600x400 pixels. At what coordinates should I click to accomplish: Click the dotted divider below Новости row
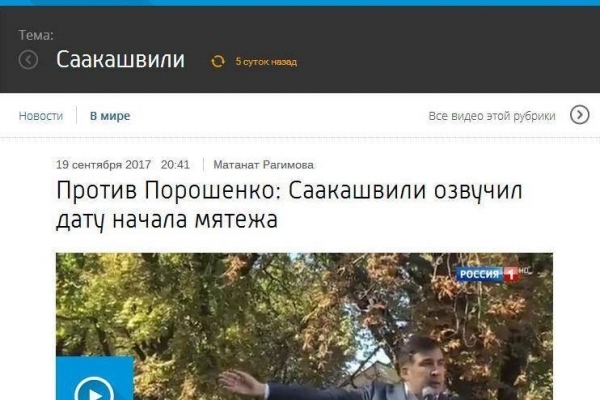pyautogui.click(x=300, y=137)
